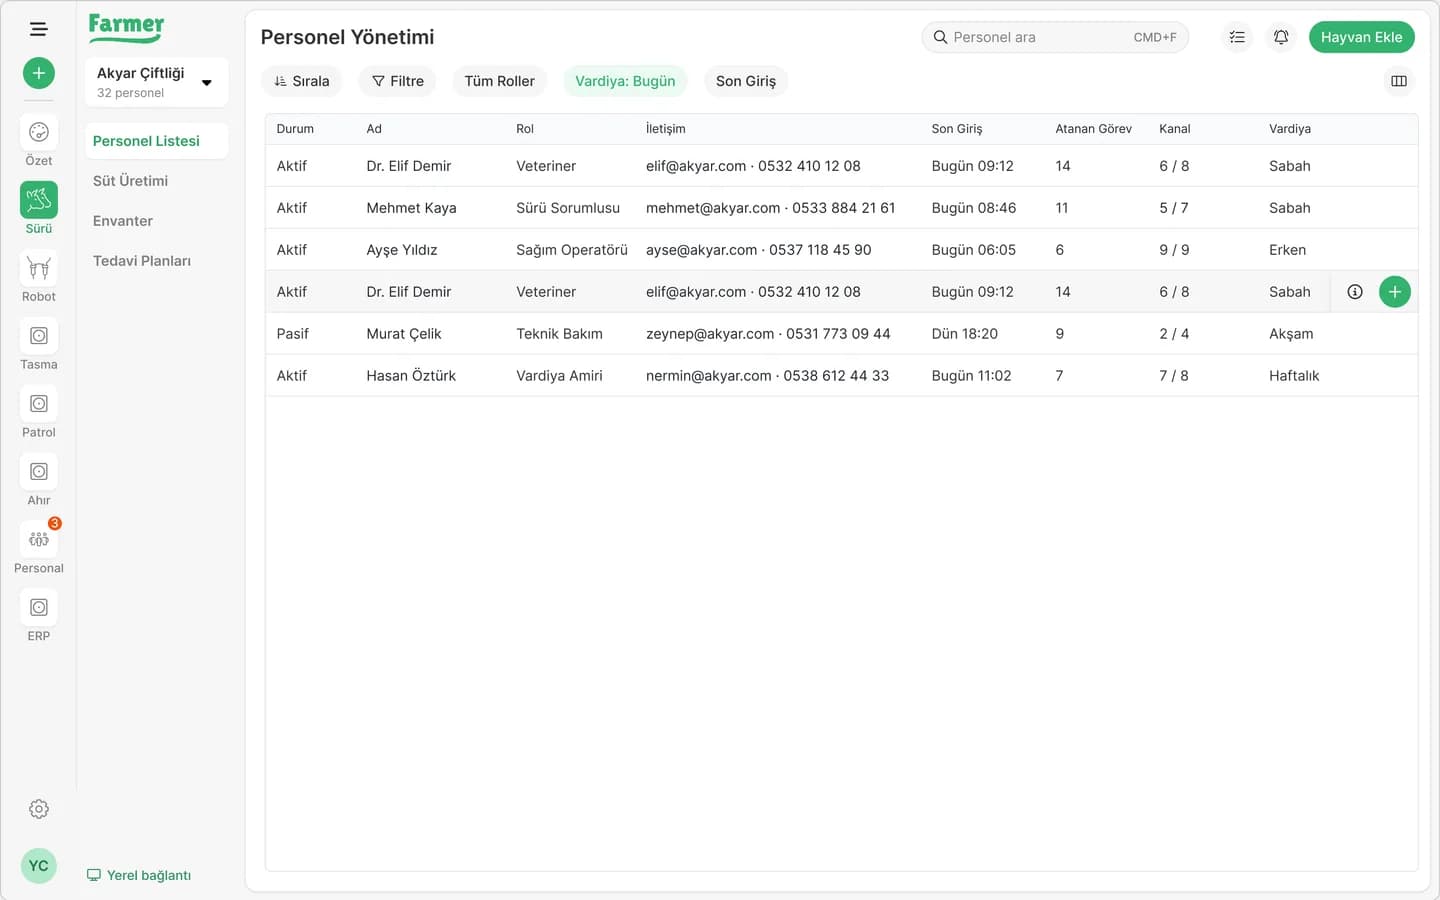Toggle column layout icon above table
The image size is (1440, 900).
pos(1399,81)
